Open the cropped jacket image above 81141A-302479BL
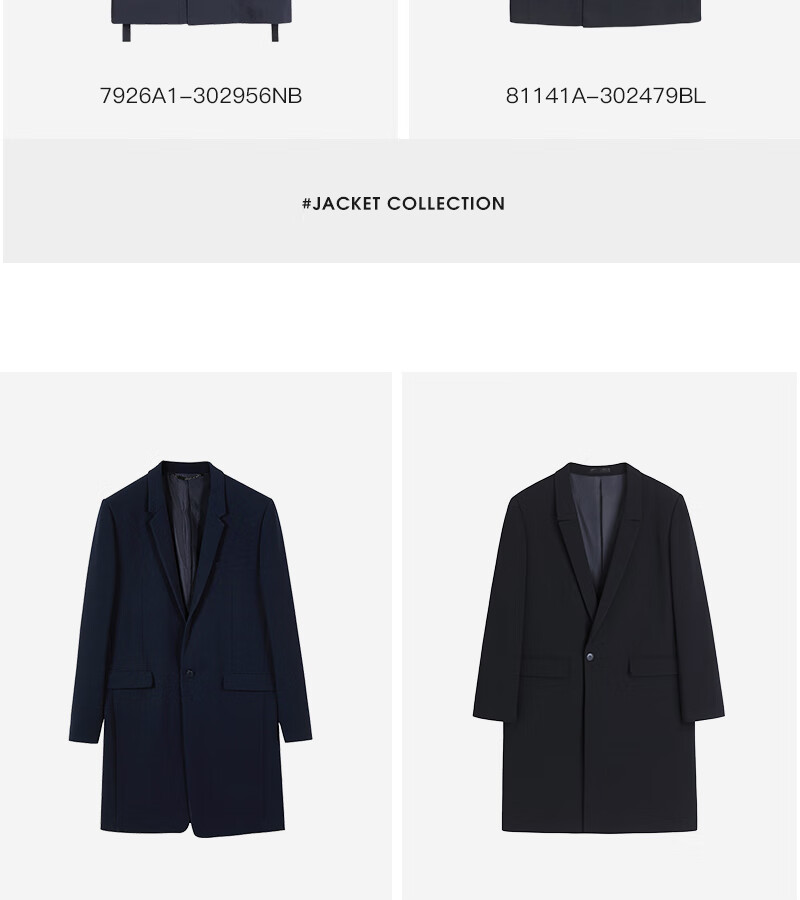800x900 pixels. point(605,13)
